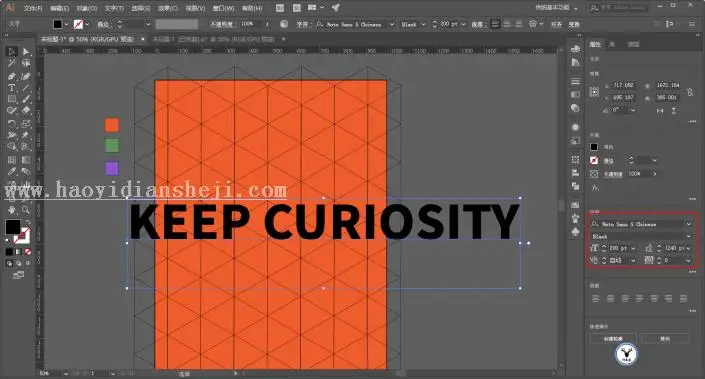
Task: Open the Brushes panel in right dock
Action: pyautogui.click(x=576, y=218)
